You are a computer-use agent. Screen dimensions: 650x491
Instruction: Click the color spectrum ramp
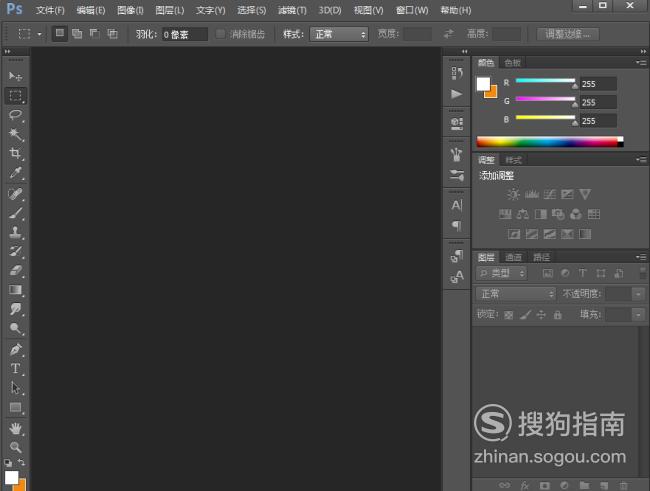pyautogui.click(x=550, y=142)
